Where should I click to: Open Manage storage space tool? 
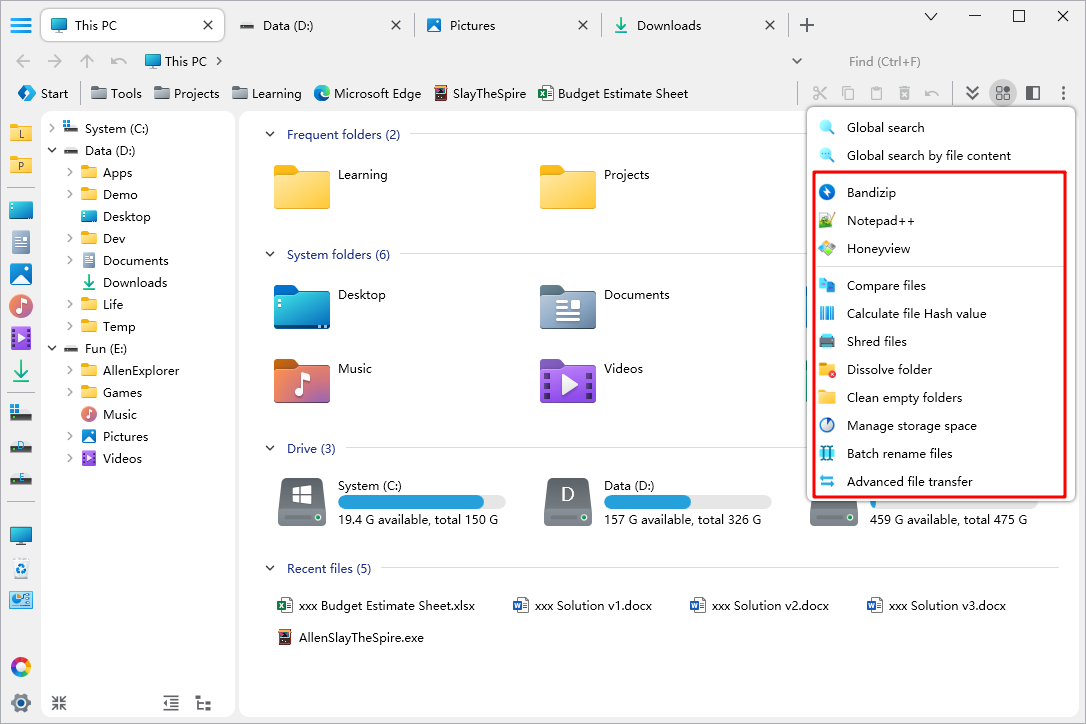(910, 425)
